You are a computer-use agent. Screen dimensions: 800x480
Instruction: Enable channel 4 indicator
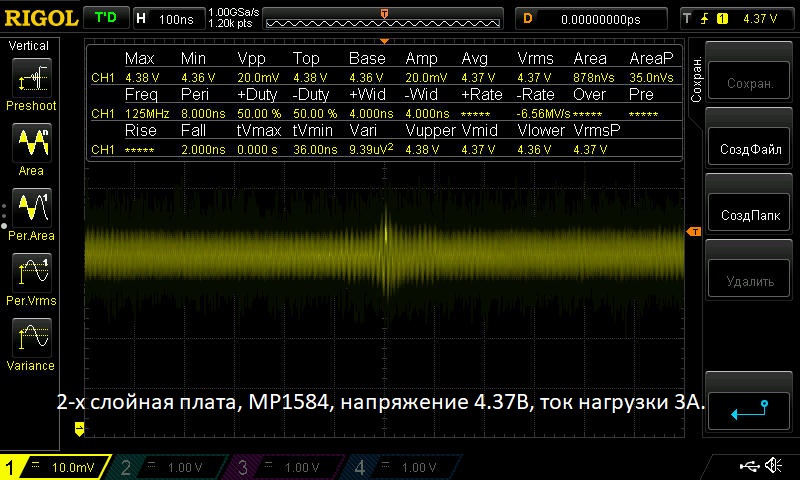tap(400, 467)
